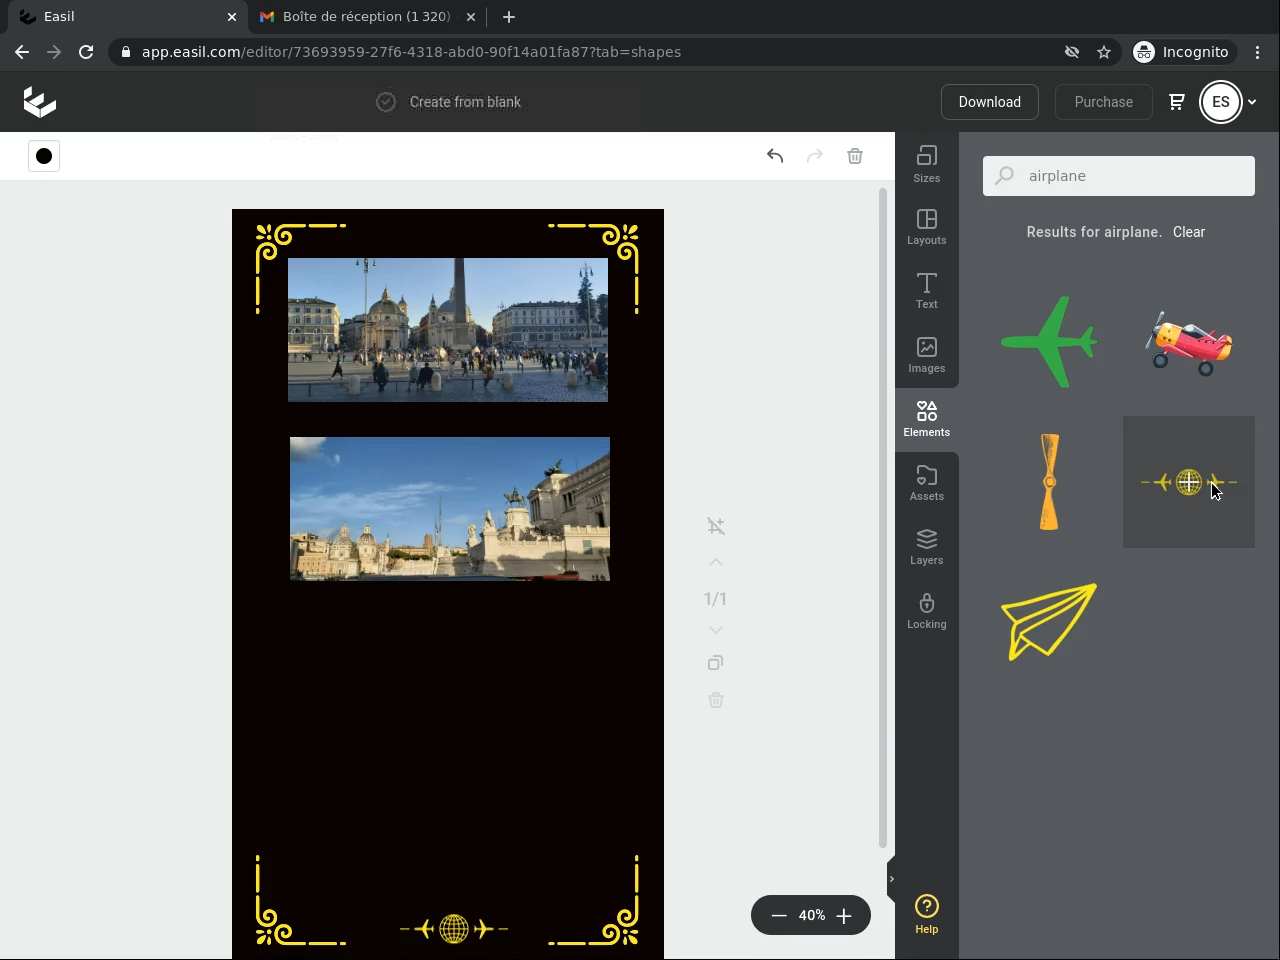The image size is (1280, 960).
Task: Delete selected element with toolbar trash icon
Action: point(855,156)
